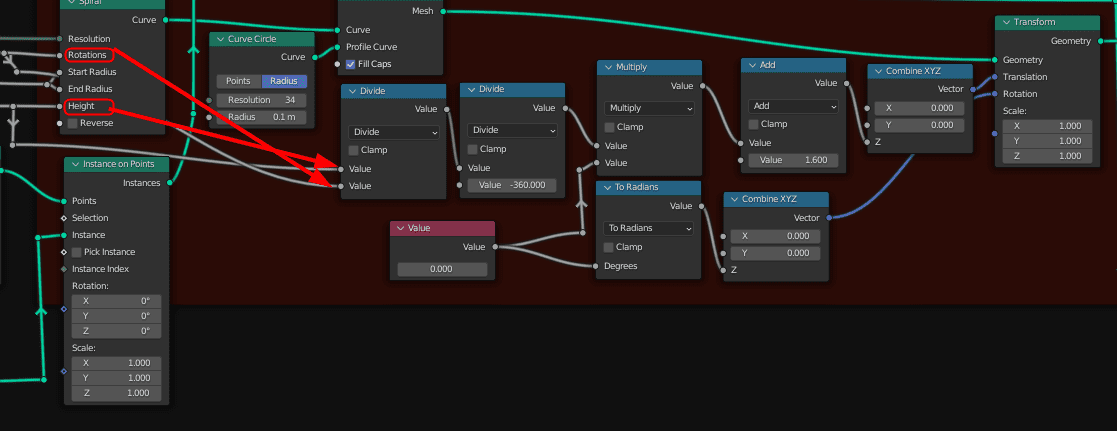
Task: Click the Selection diamond socket on Instance on Points
Action: click(x=64, y=218)
